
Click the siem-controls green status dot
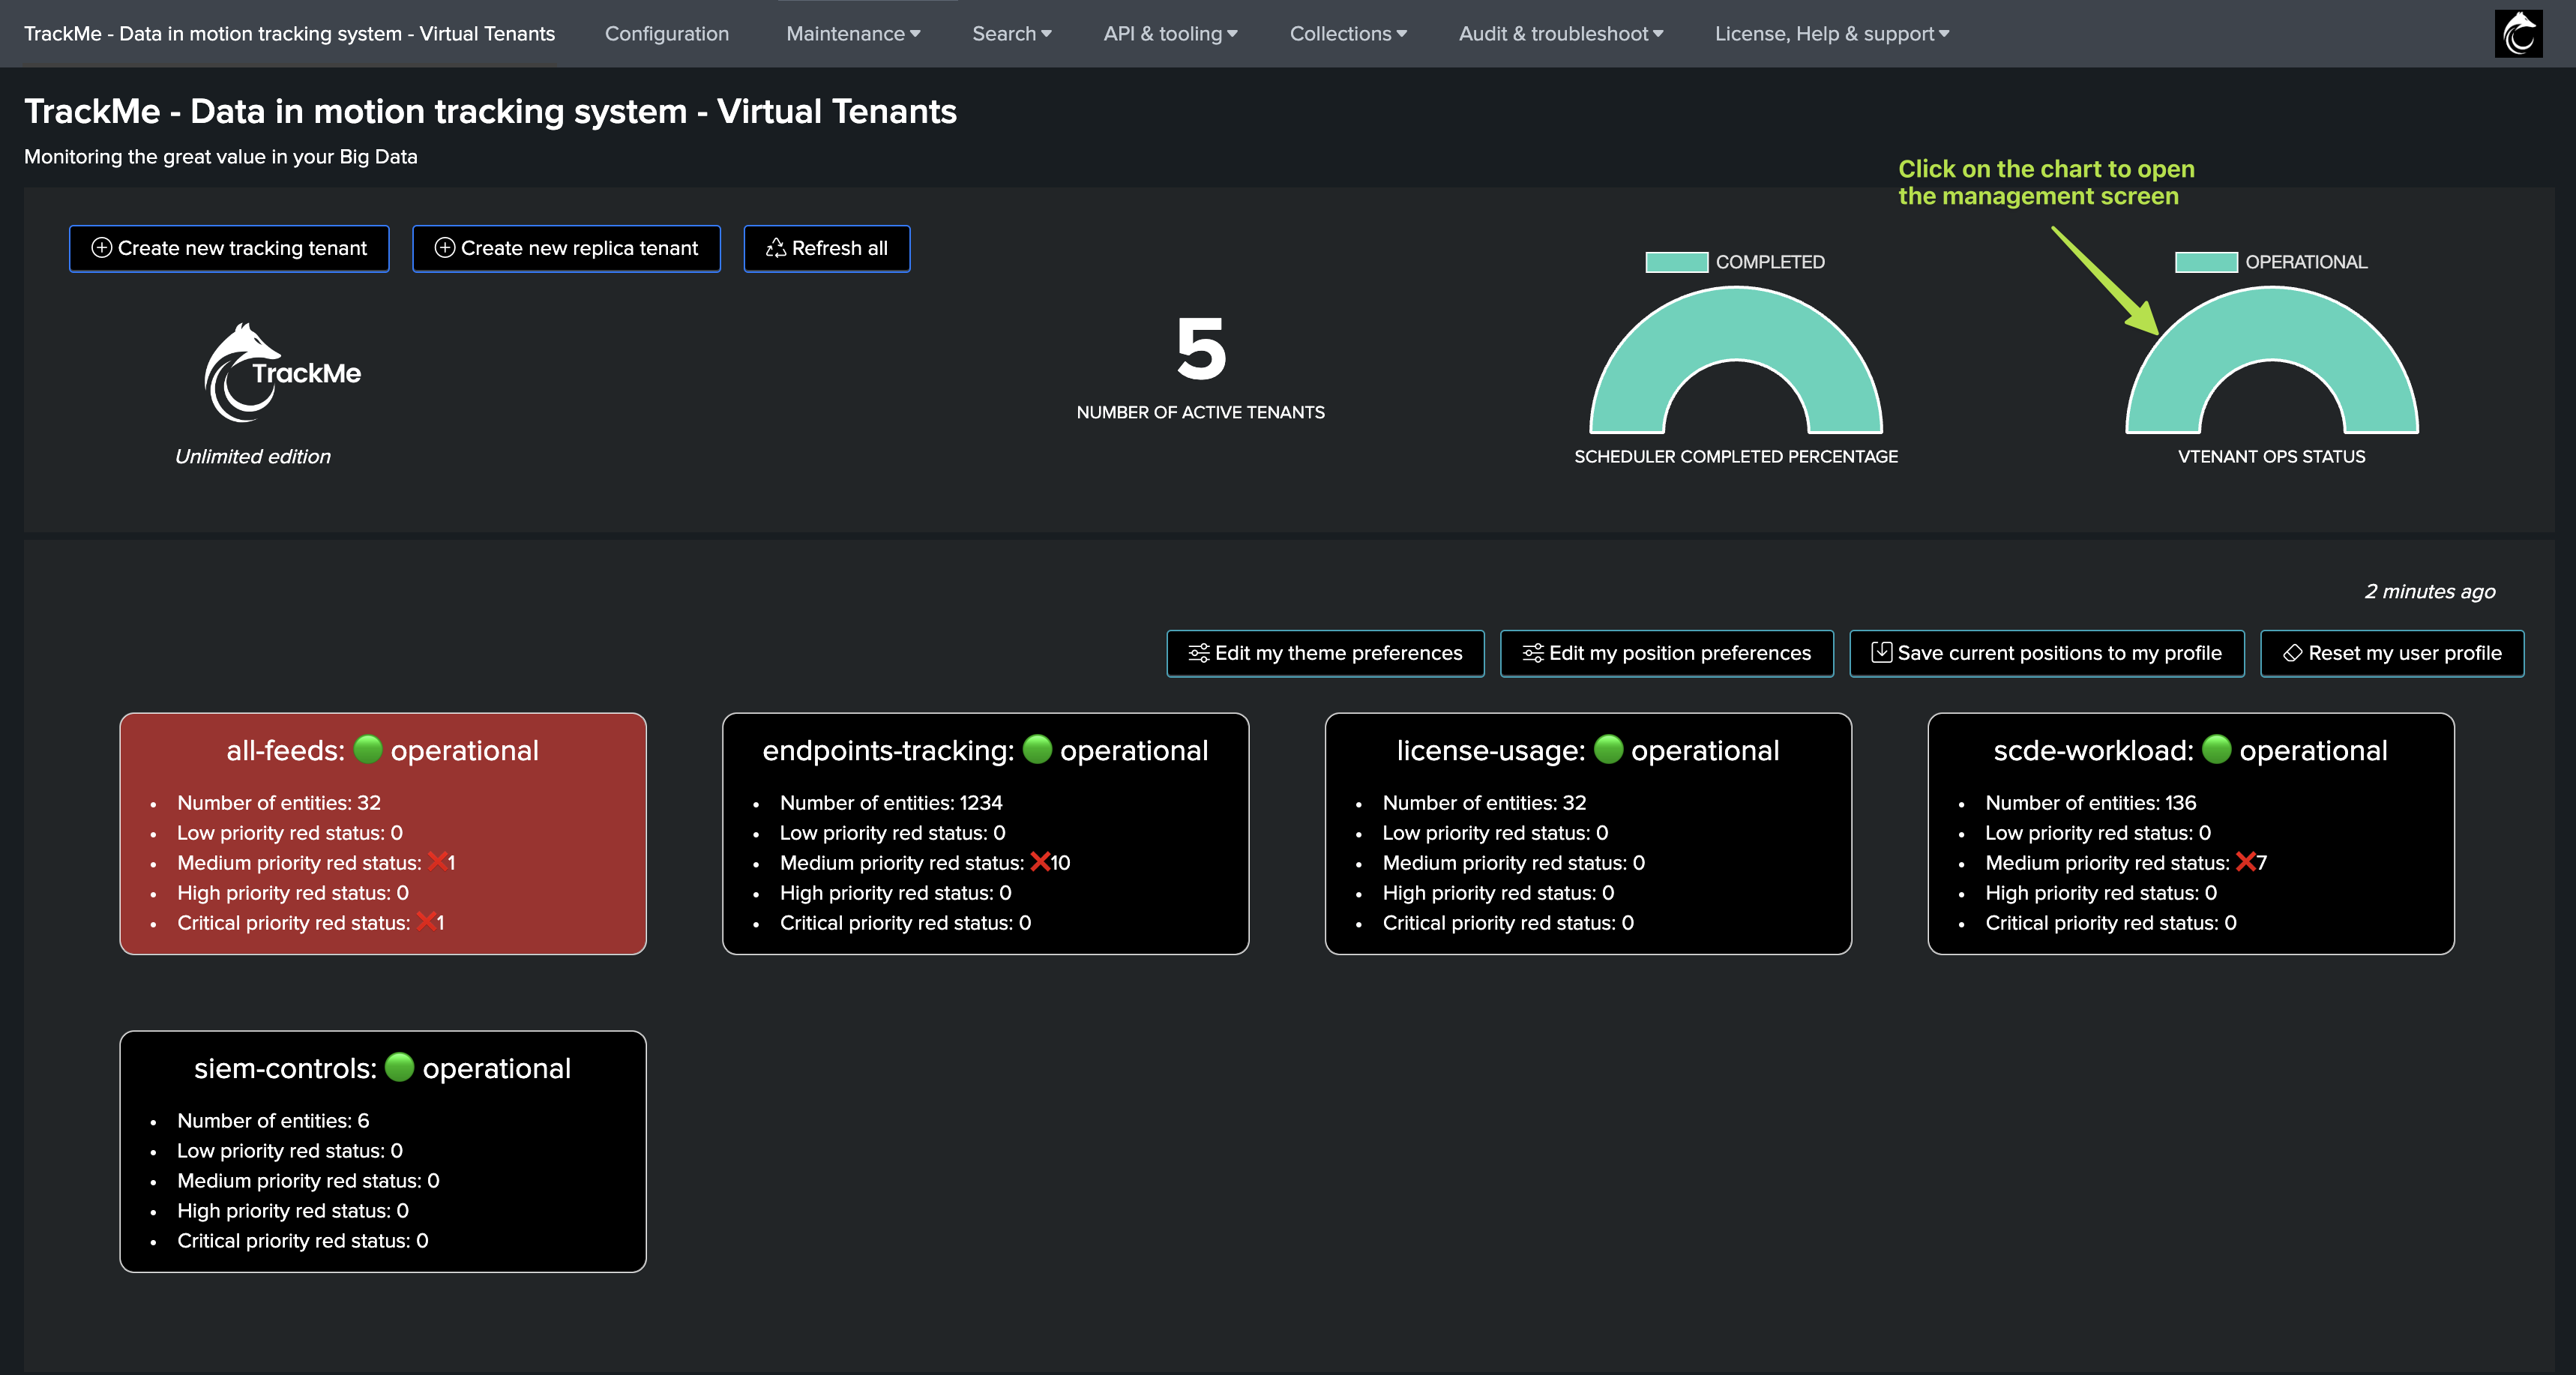click(x=399, y=1067)
